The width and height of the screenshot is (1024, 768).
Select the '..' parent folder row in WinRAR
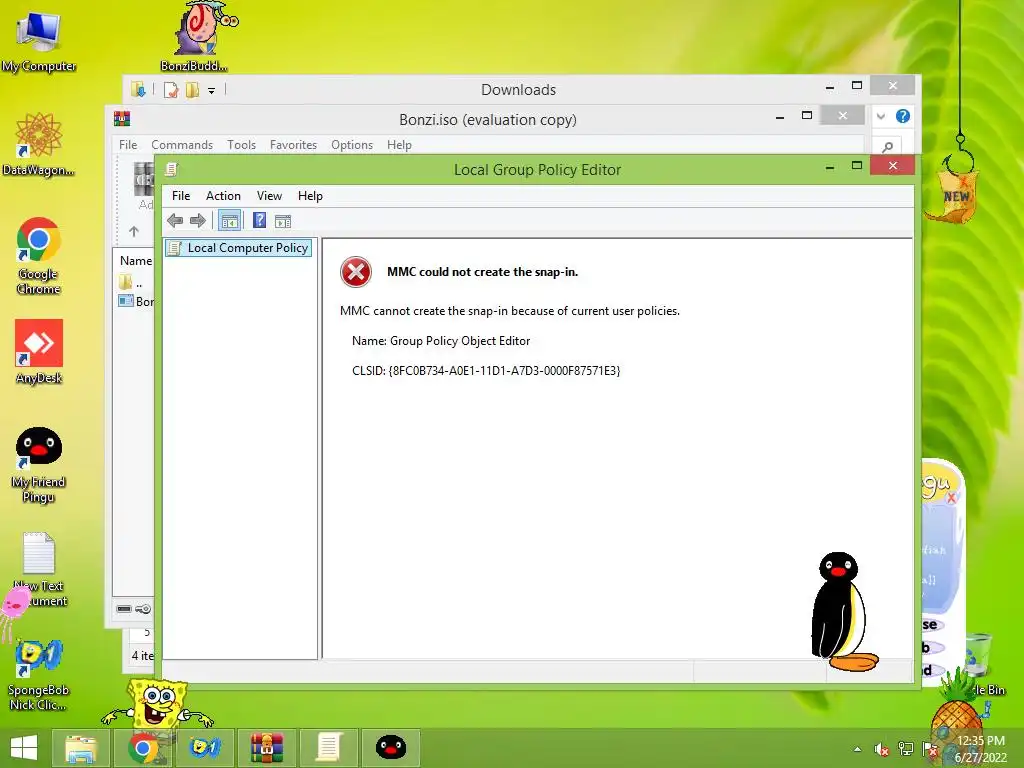(135, 283)
